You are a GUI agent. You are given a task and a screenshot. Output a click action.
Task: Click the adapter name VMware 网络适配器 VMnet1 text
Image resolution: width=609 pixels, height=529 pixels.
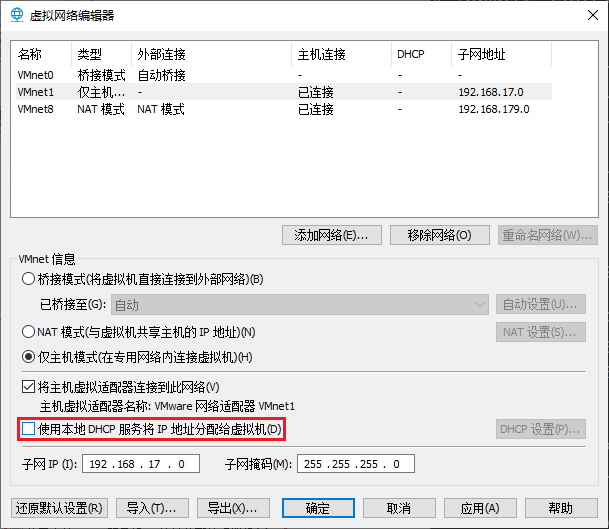225,406
